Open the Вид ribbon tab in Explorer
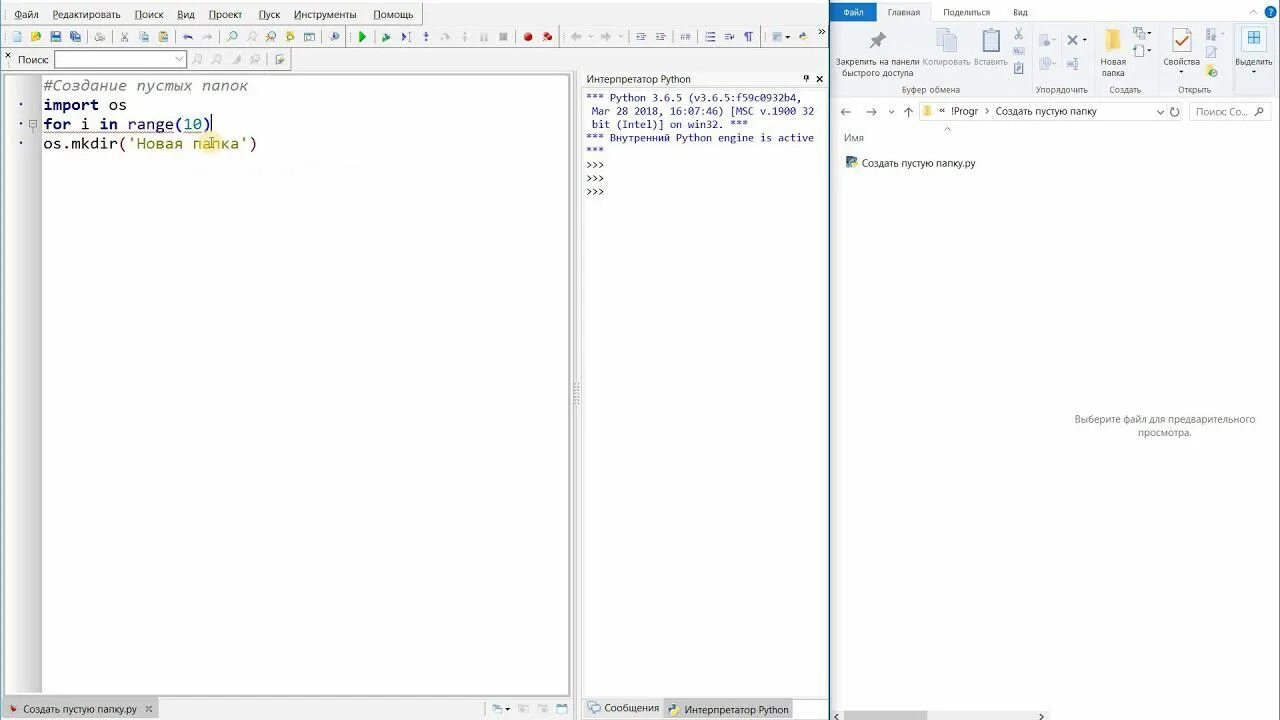This screenshot has width=1280, height=720. (x=1020, y=12)
